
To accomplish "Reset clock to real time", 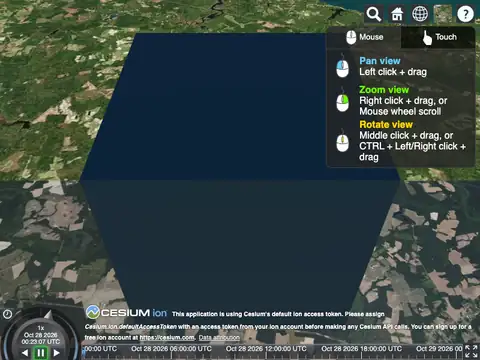I will (7, 314).
